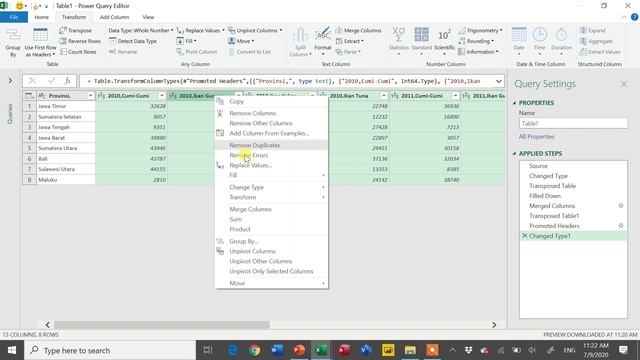
Task: Open the Duration column tool
Action: point(562,42)
